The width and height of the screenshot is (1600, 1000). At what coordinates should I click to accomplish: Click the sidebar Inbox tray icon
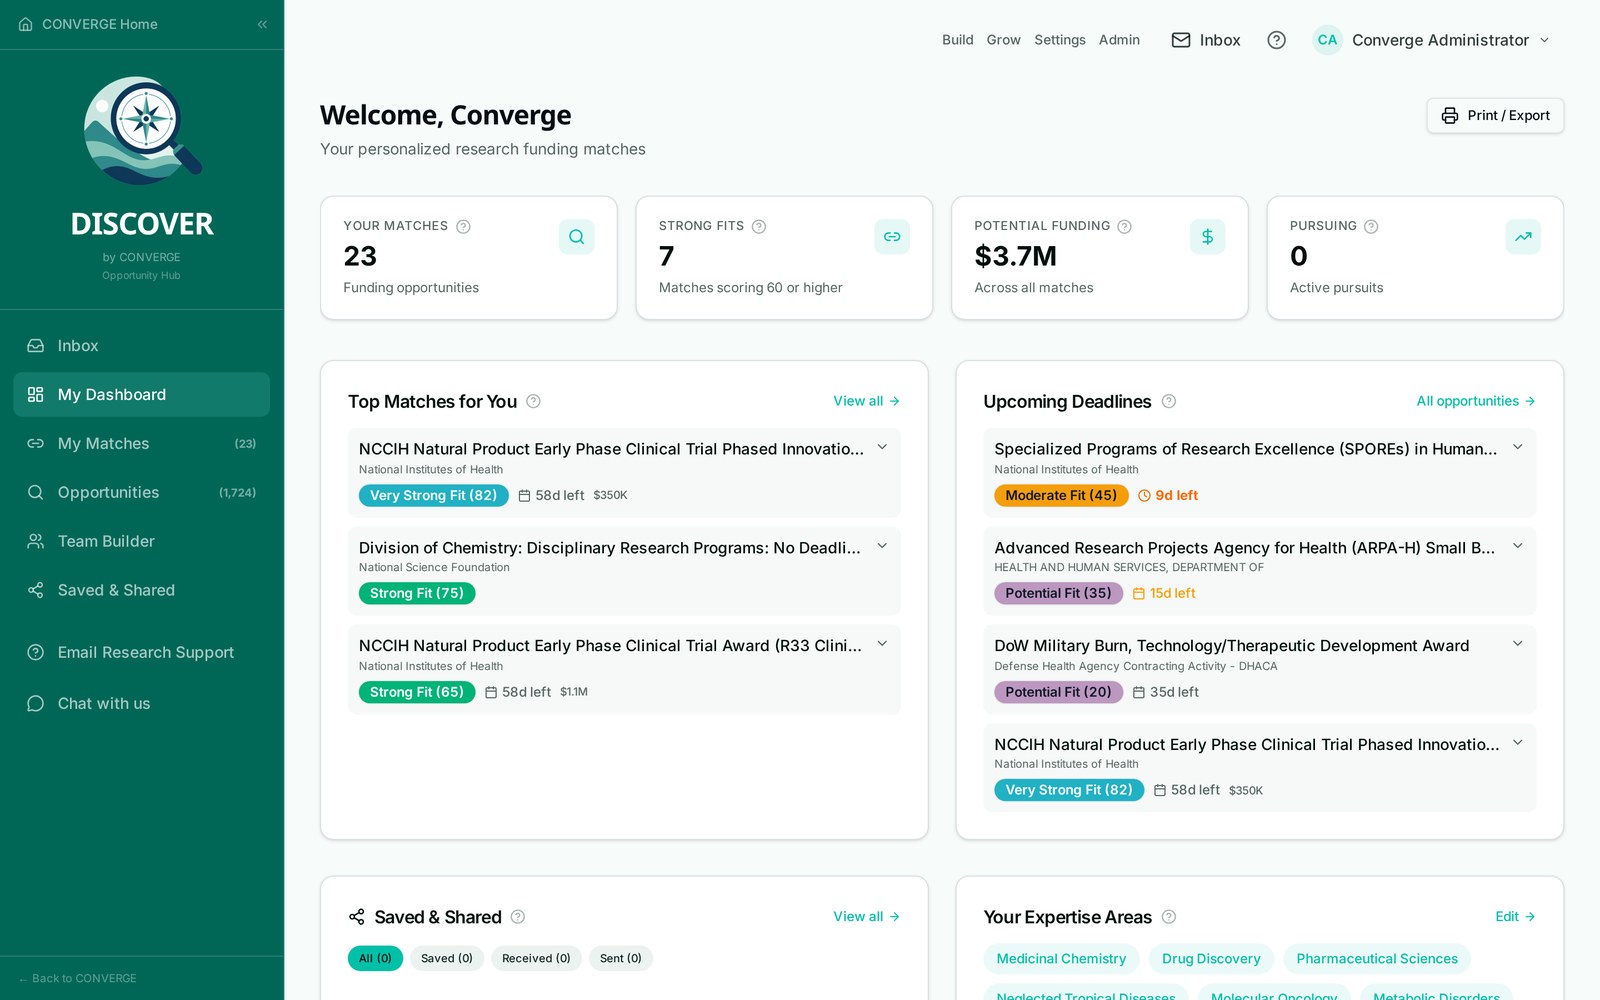[x=36, y=346]
